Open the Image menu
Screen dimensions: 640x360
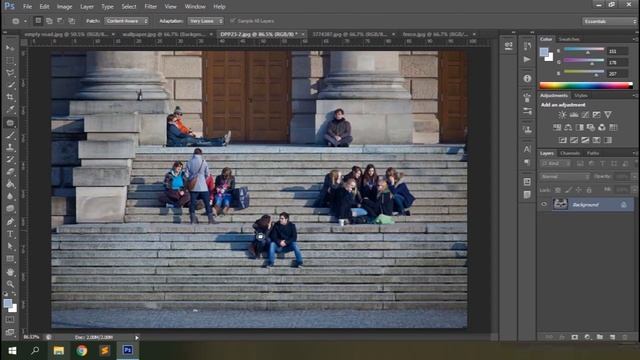[64, 7]
